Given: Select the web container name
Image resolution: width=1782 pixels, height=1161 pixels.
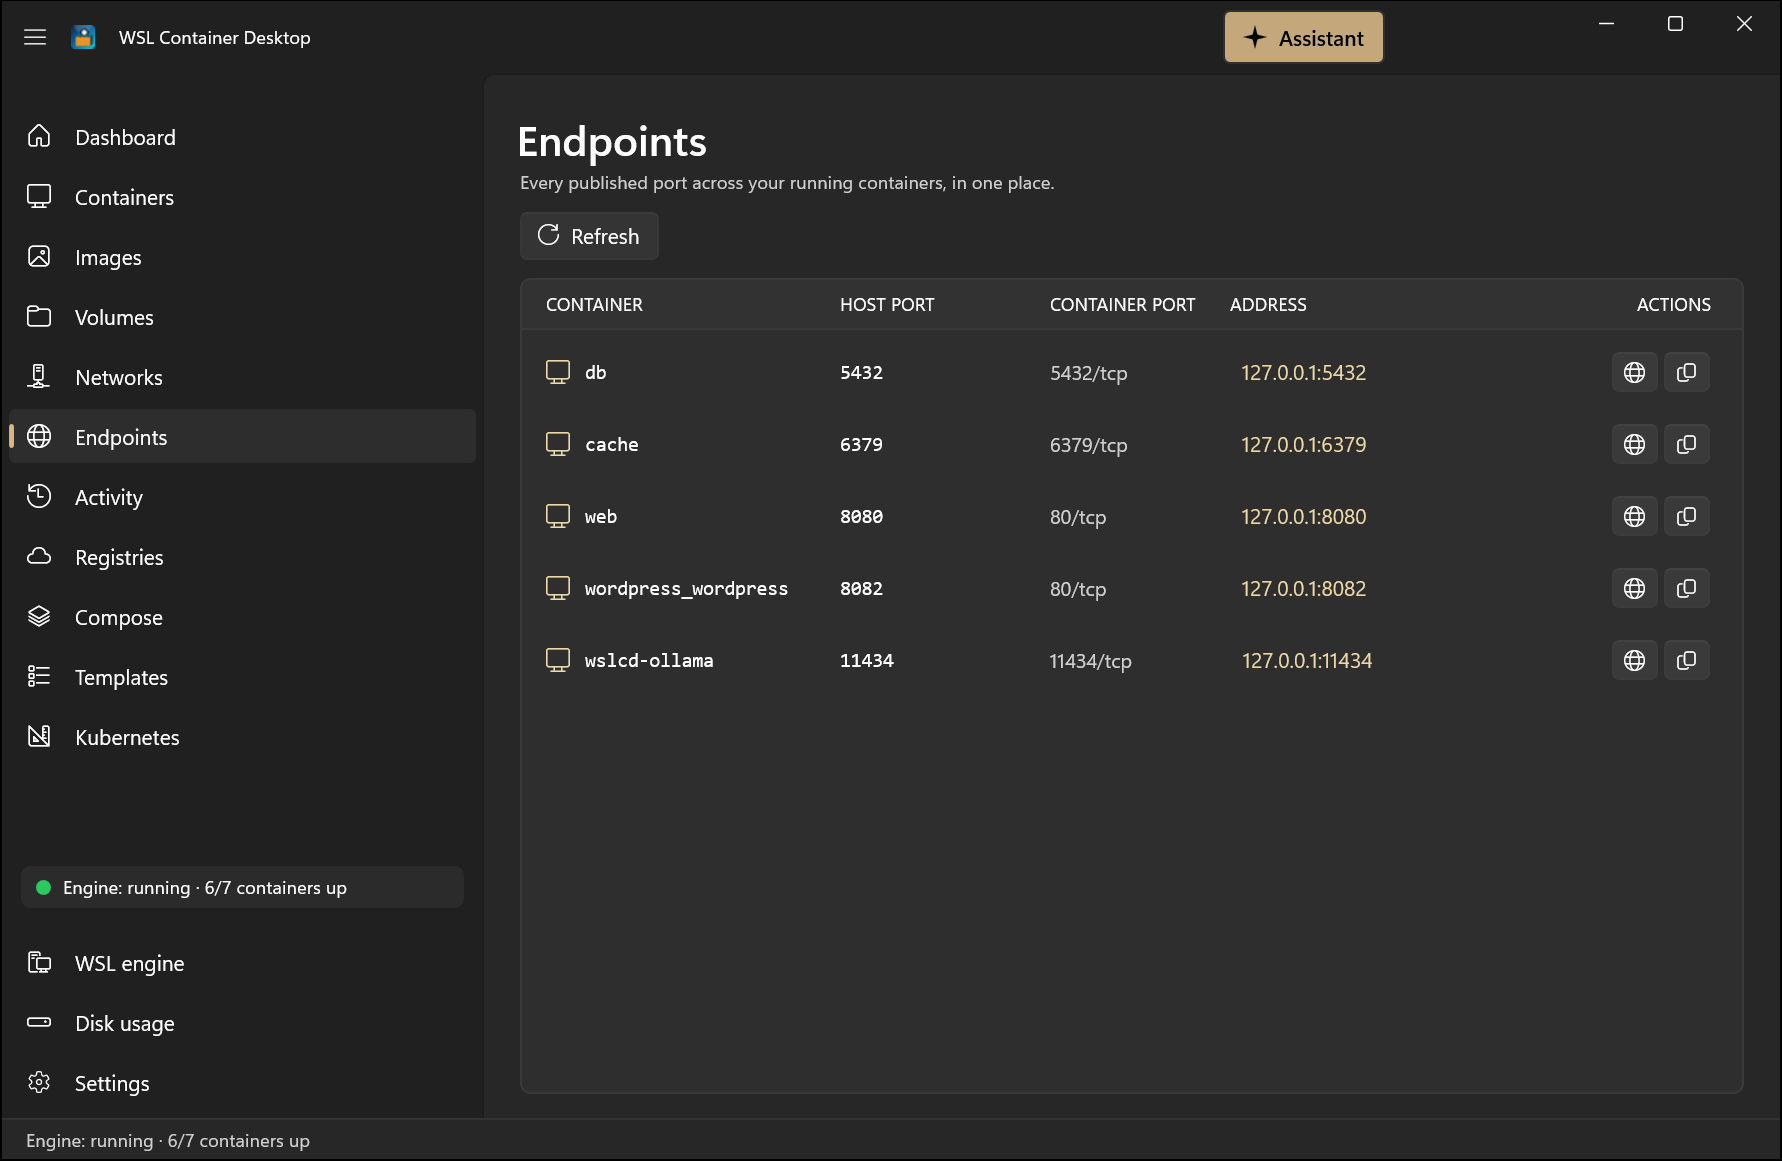Looking at the screenshot, I should 601,516.
